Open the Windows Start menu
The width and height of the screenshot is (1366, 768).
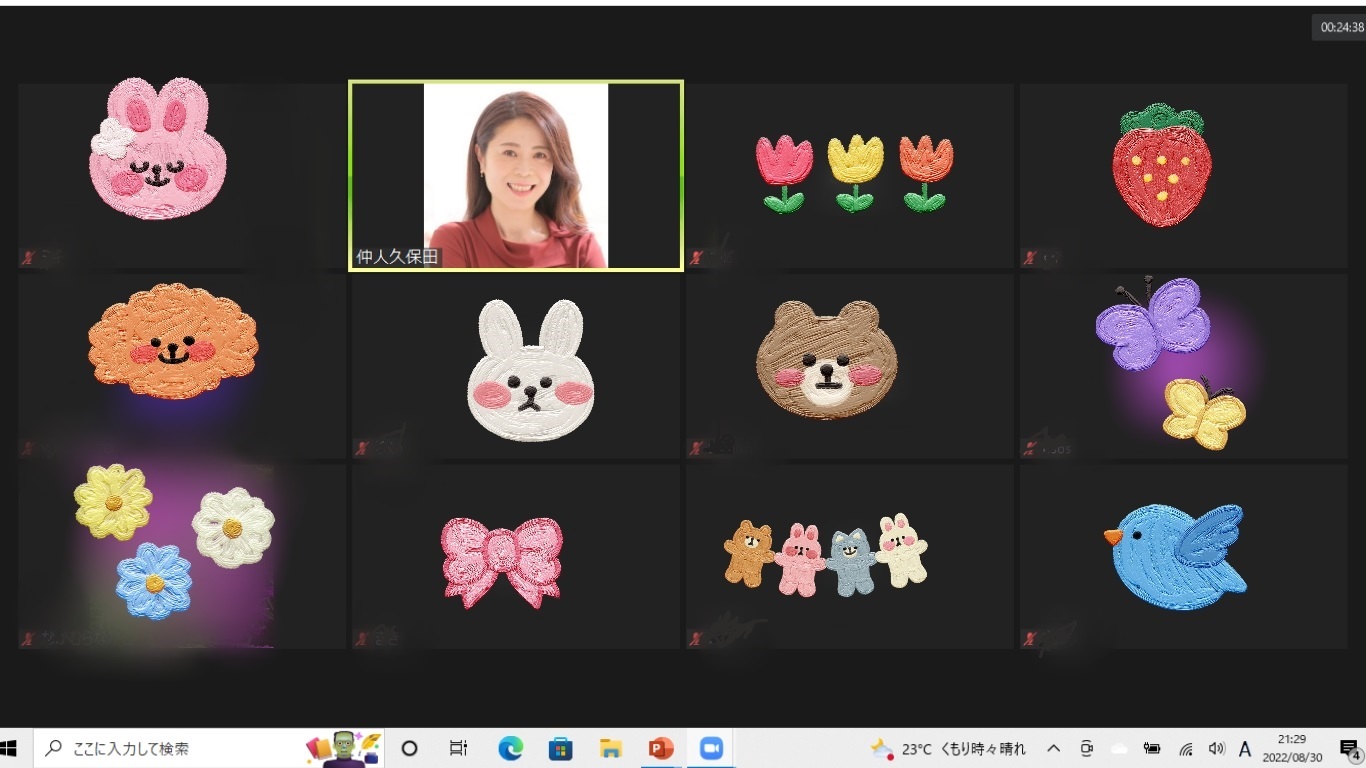click(12, 748)
